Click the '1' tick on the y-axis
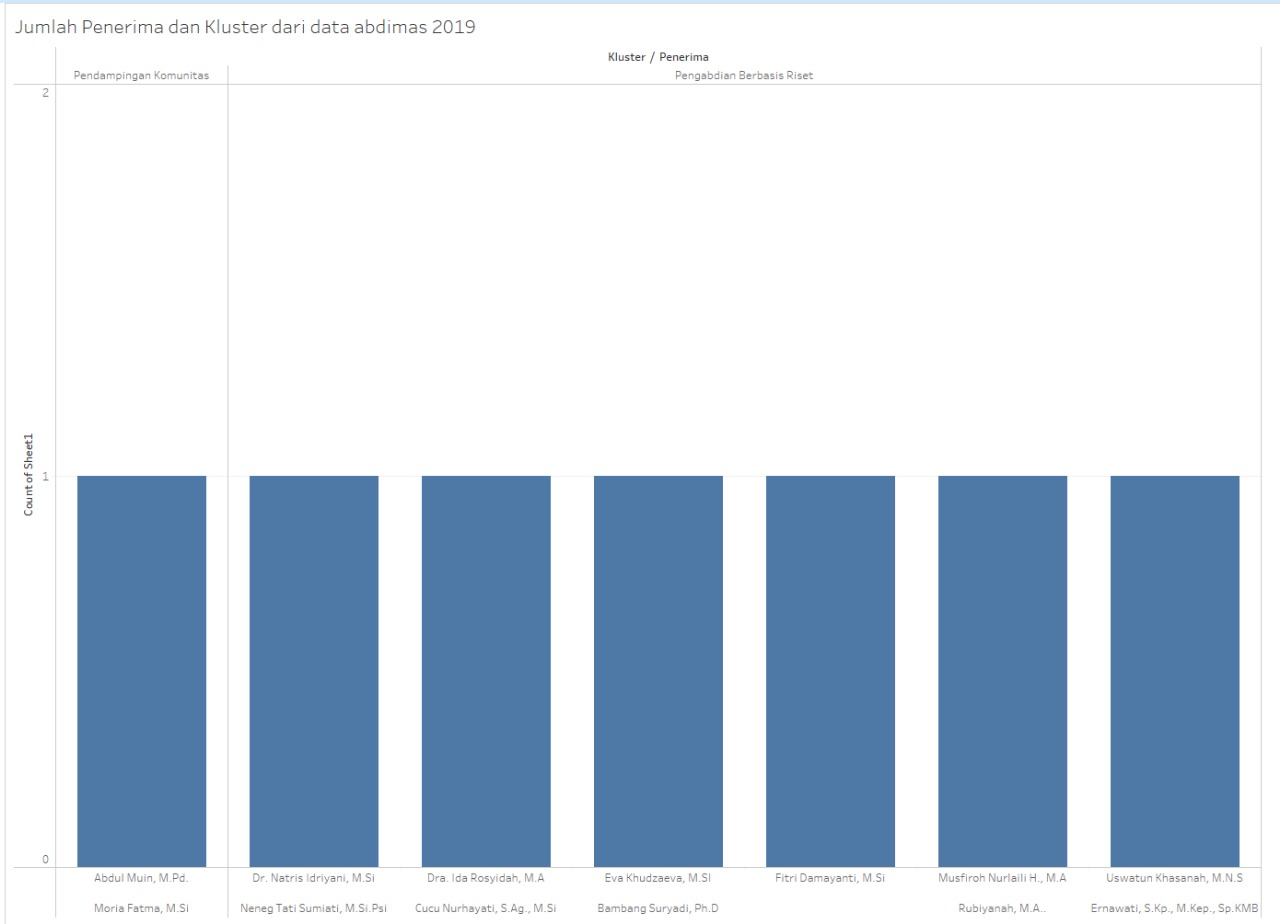This screenshot has height=924, width=1280. pyautogui.click(x=45, y=476)
